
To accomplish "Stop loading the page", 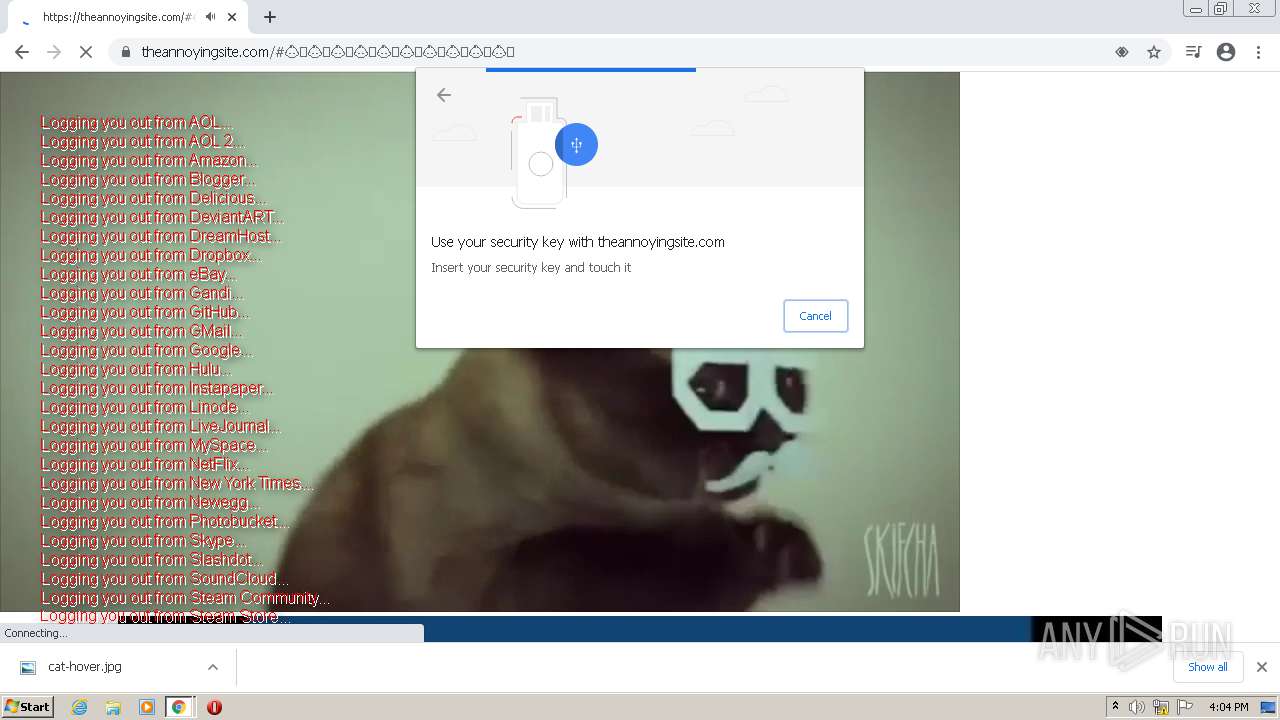I will pyautogui.click(x=86, y=52).
